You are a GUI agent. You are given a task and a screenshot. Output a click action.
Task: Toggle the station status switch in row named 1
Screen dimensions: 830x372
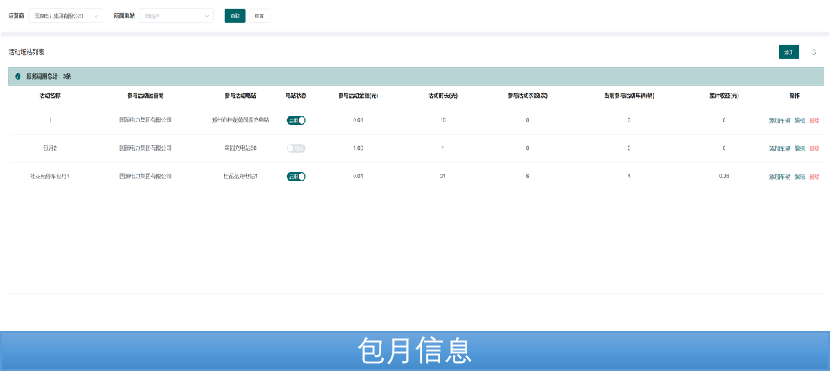click(296, 120)
